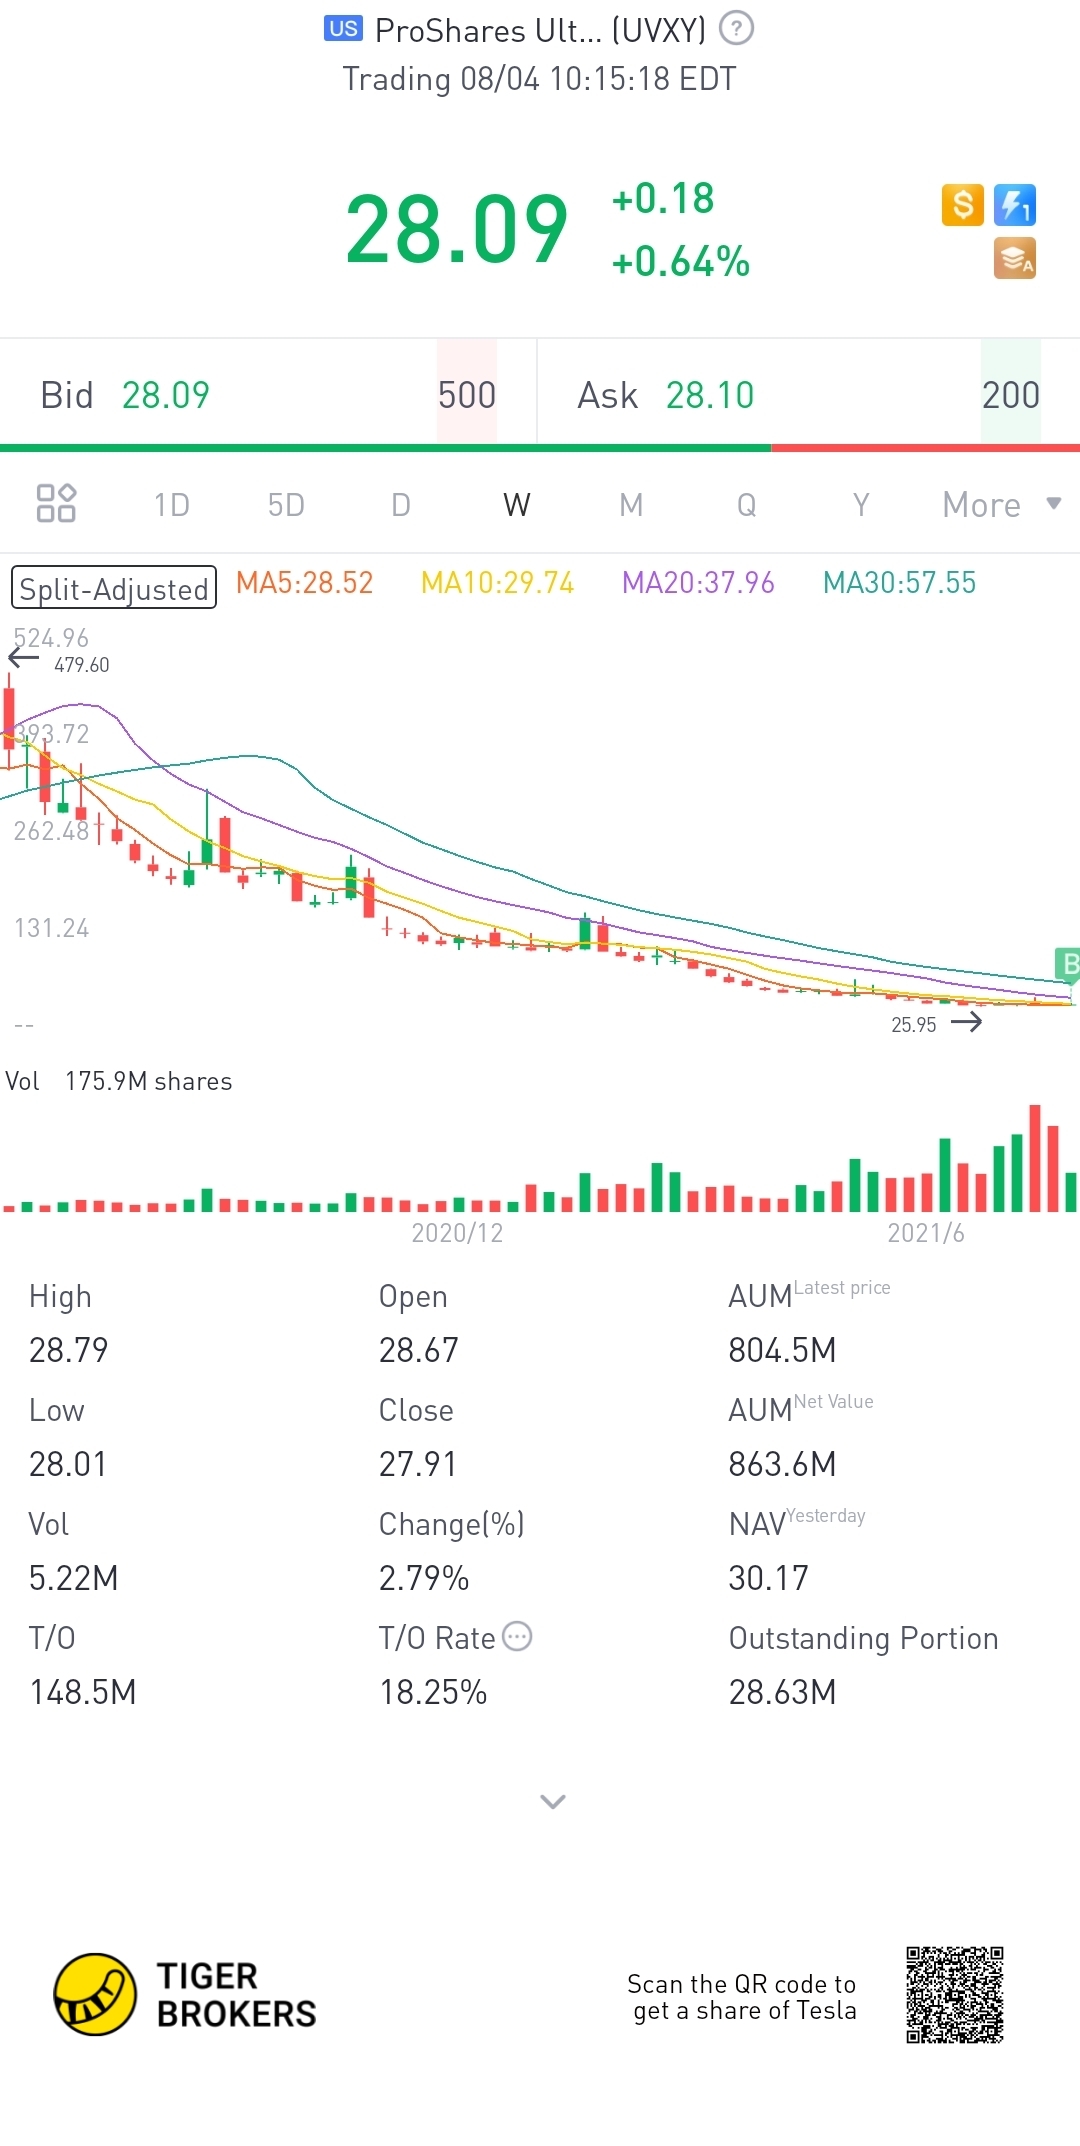Tap the US market flag badge
This screenshot has height=2146, width=1080.
(x=343, y=28)
